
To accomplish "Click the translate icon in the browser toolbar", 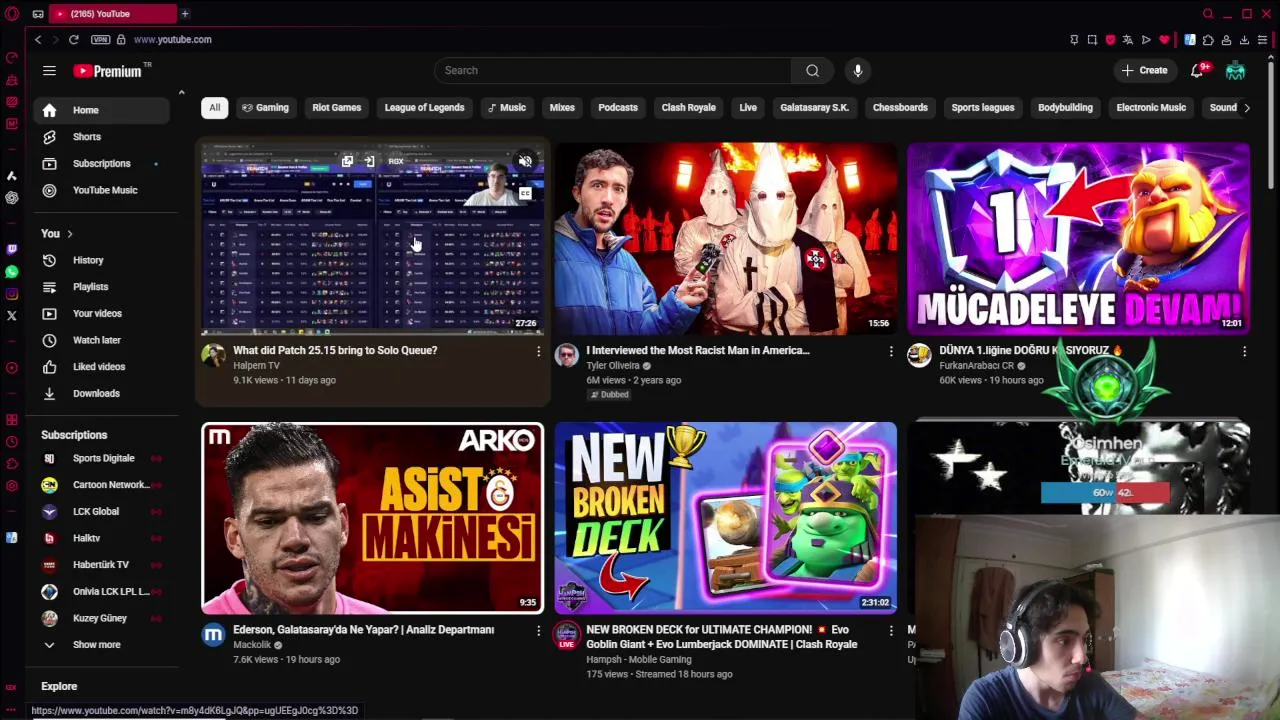I will coord(1128,40).
